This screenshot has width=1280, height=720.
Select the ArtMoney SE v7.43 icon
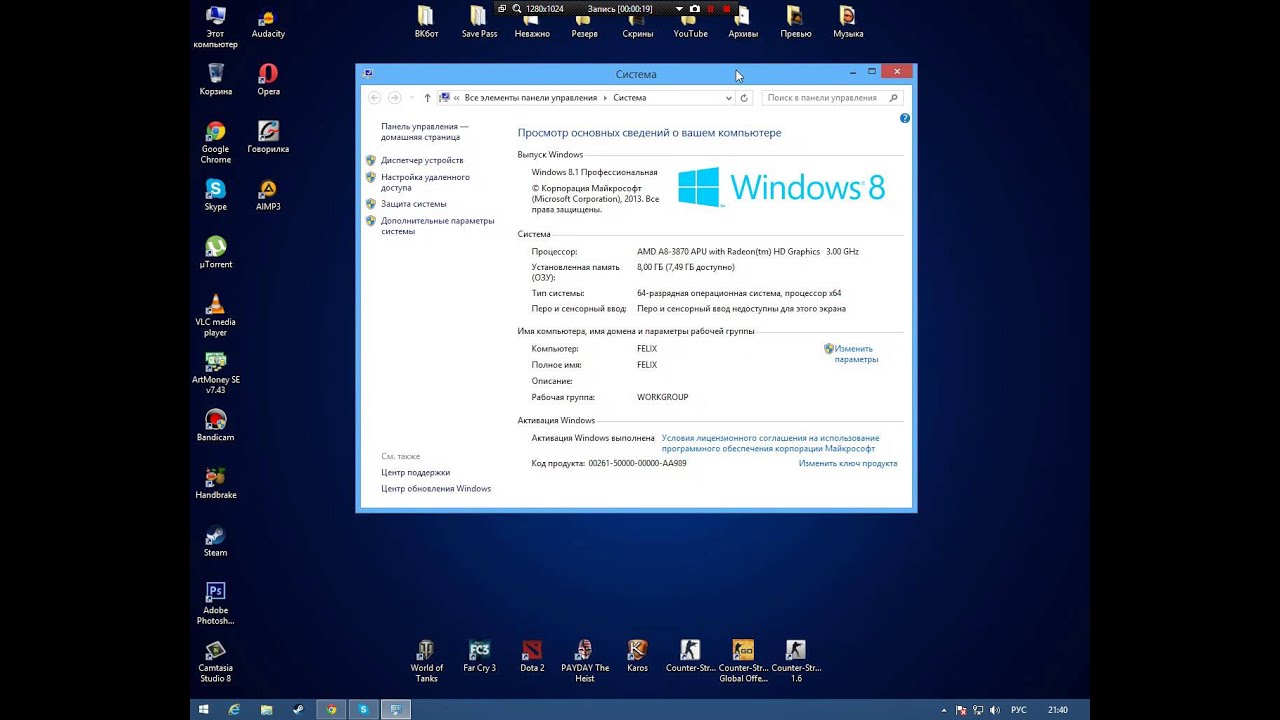point(215,373)
